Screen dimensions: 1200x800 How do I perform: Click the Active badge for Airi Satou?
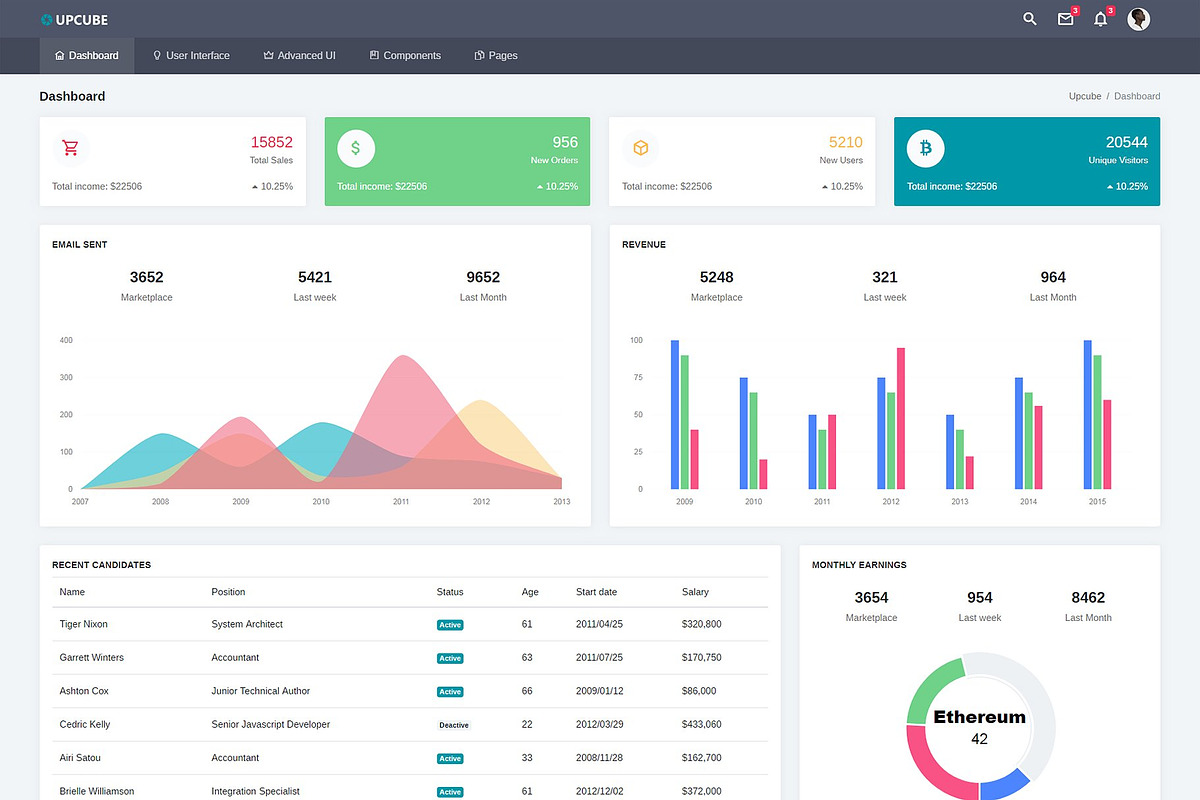450,759
